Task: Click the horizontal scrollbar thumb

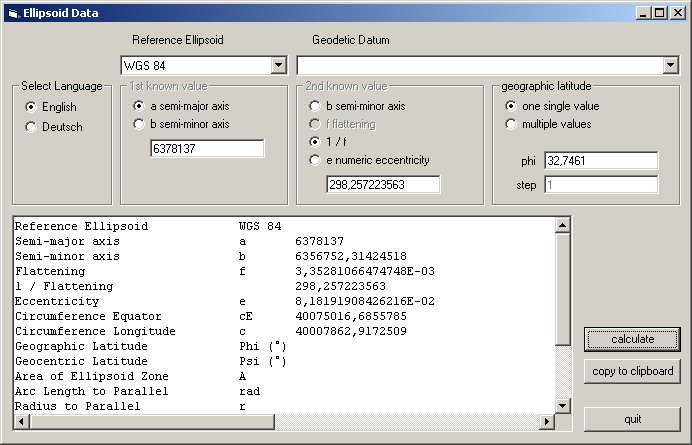Action: click(x=152, y=422)
